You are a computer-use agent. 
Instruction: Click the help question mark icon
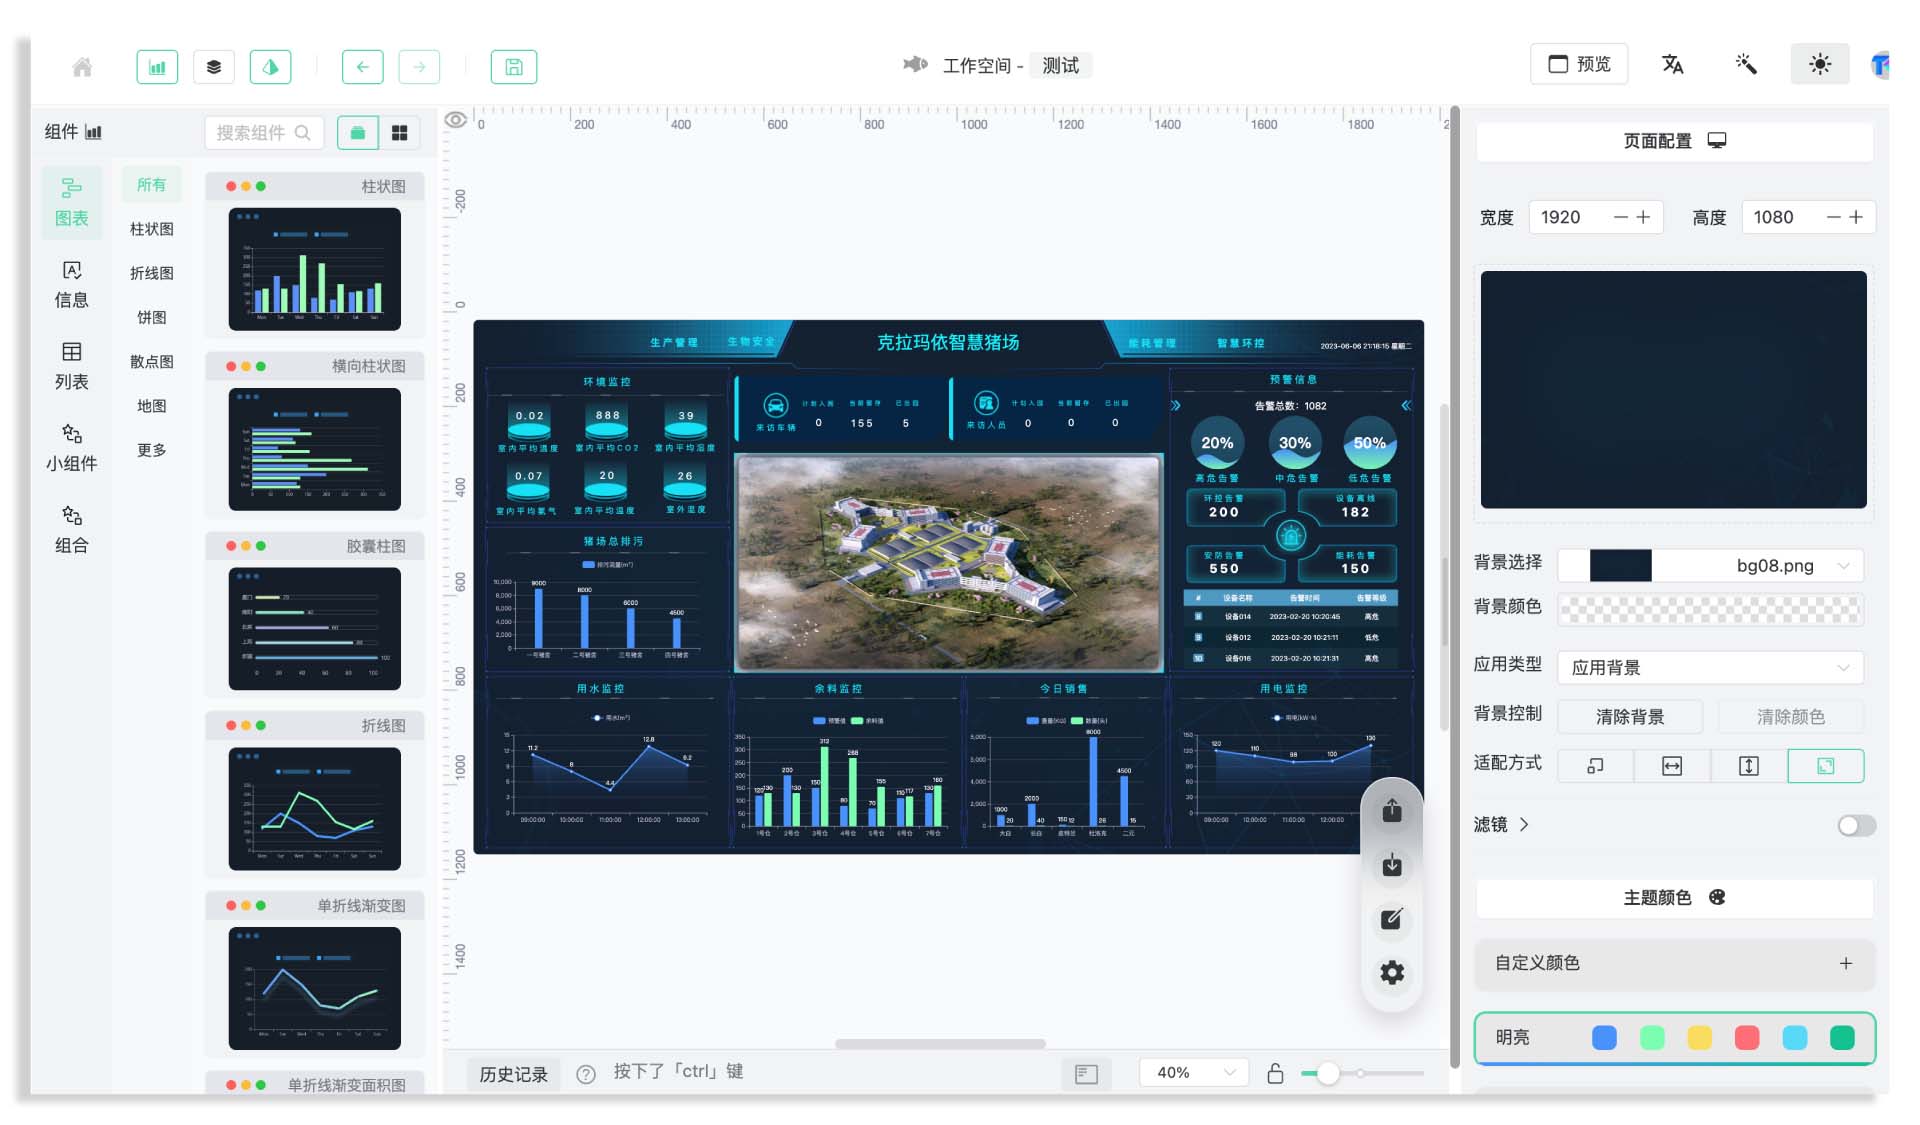pos(586,1074)
